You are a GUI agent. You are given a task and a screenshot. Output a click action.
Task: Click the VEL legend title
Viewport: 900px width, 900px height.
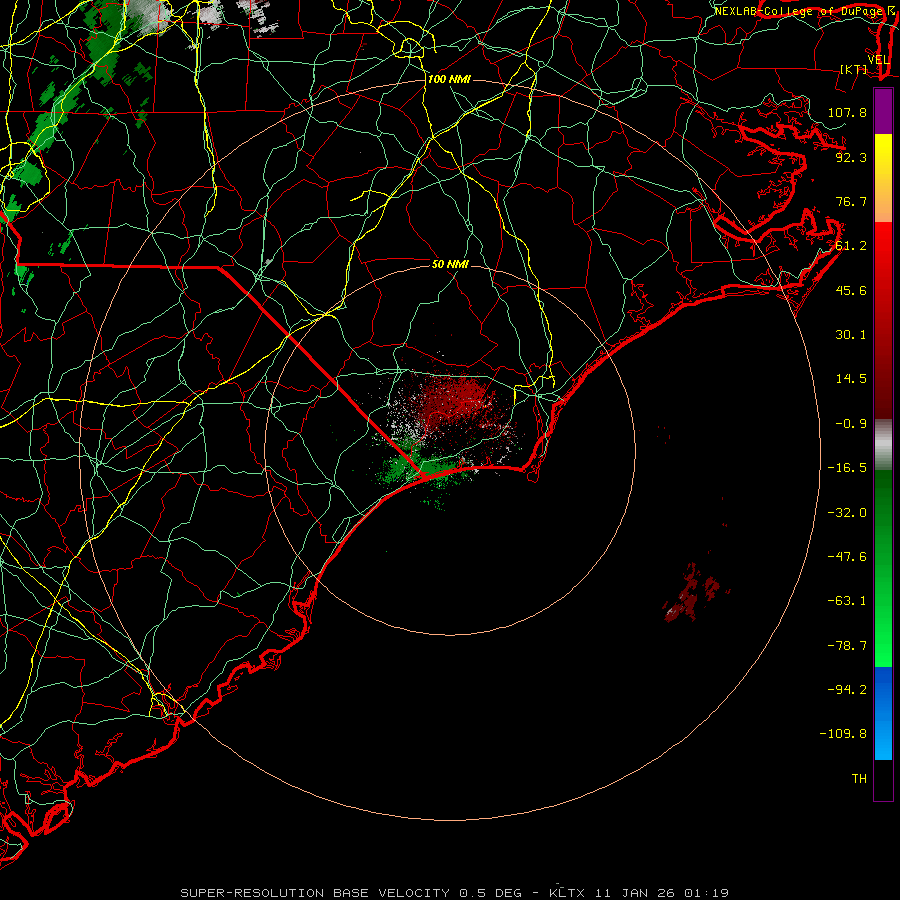(879, 60)
